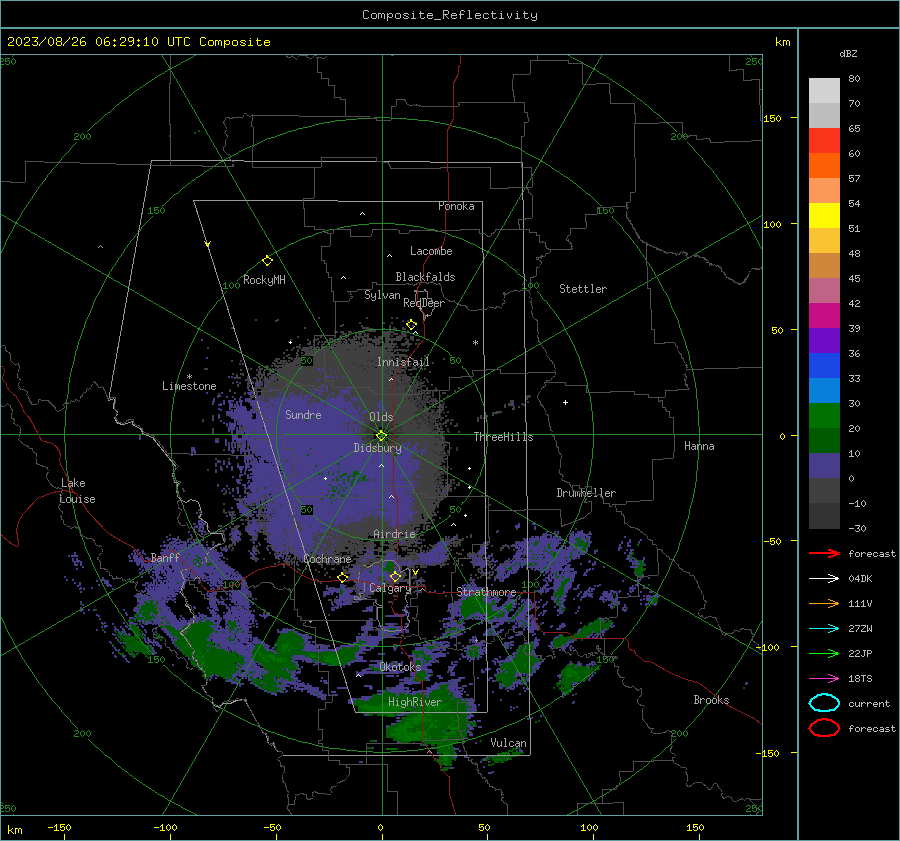Click the red forecast arrow in legend
Viewport: 900px width, 841px height.
pos(824,553)
